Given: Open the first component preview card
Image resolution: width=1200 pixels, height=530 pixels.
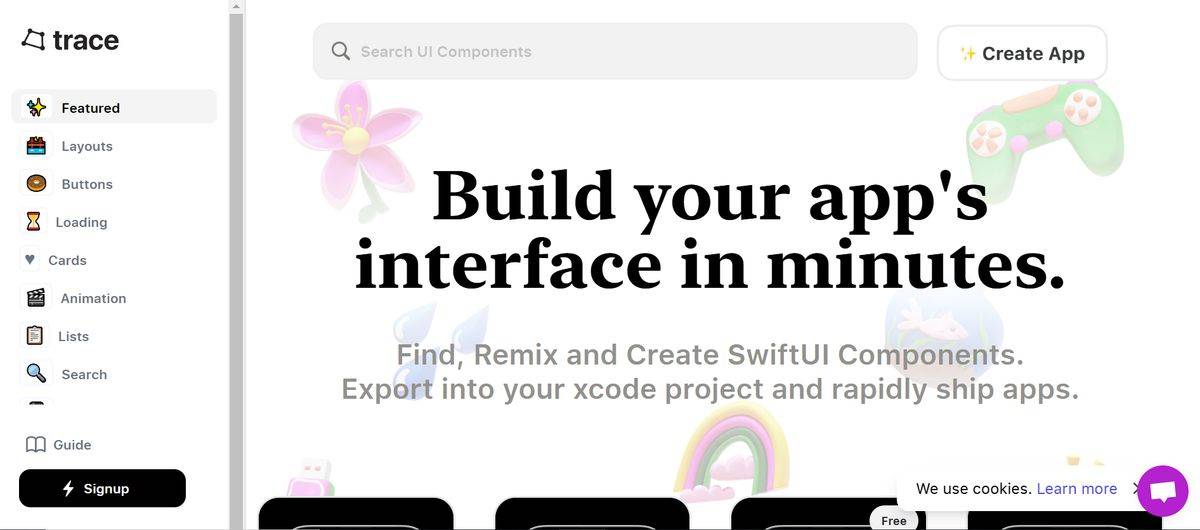Looking at the screenshot, I should pyautogui.click(x=356, y=514).
